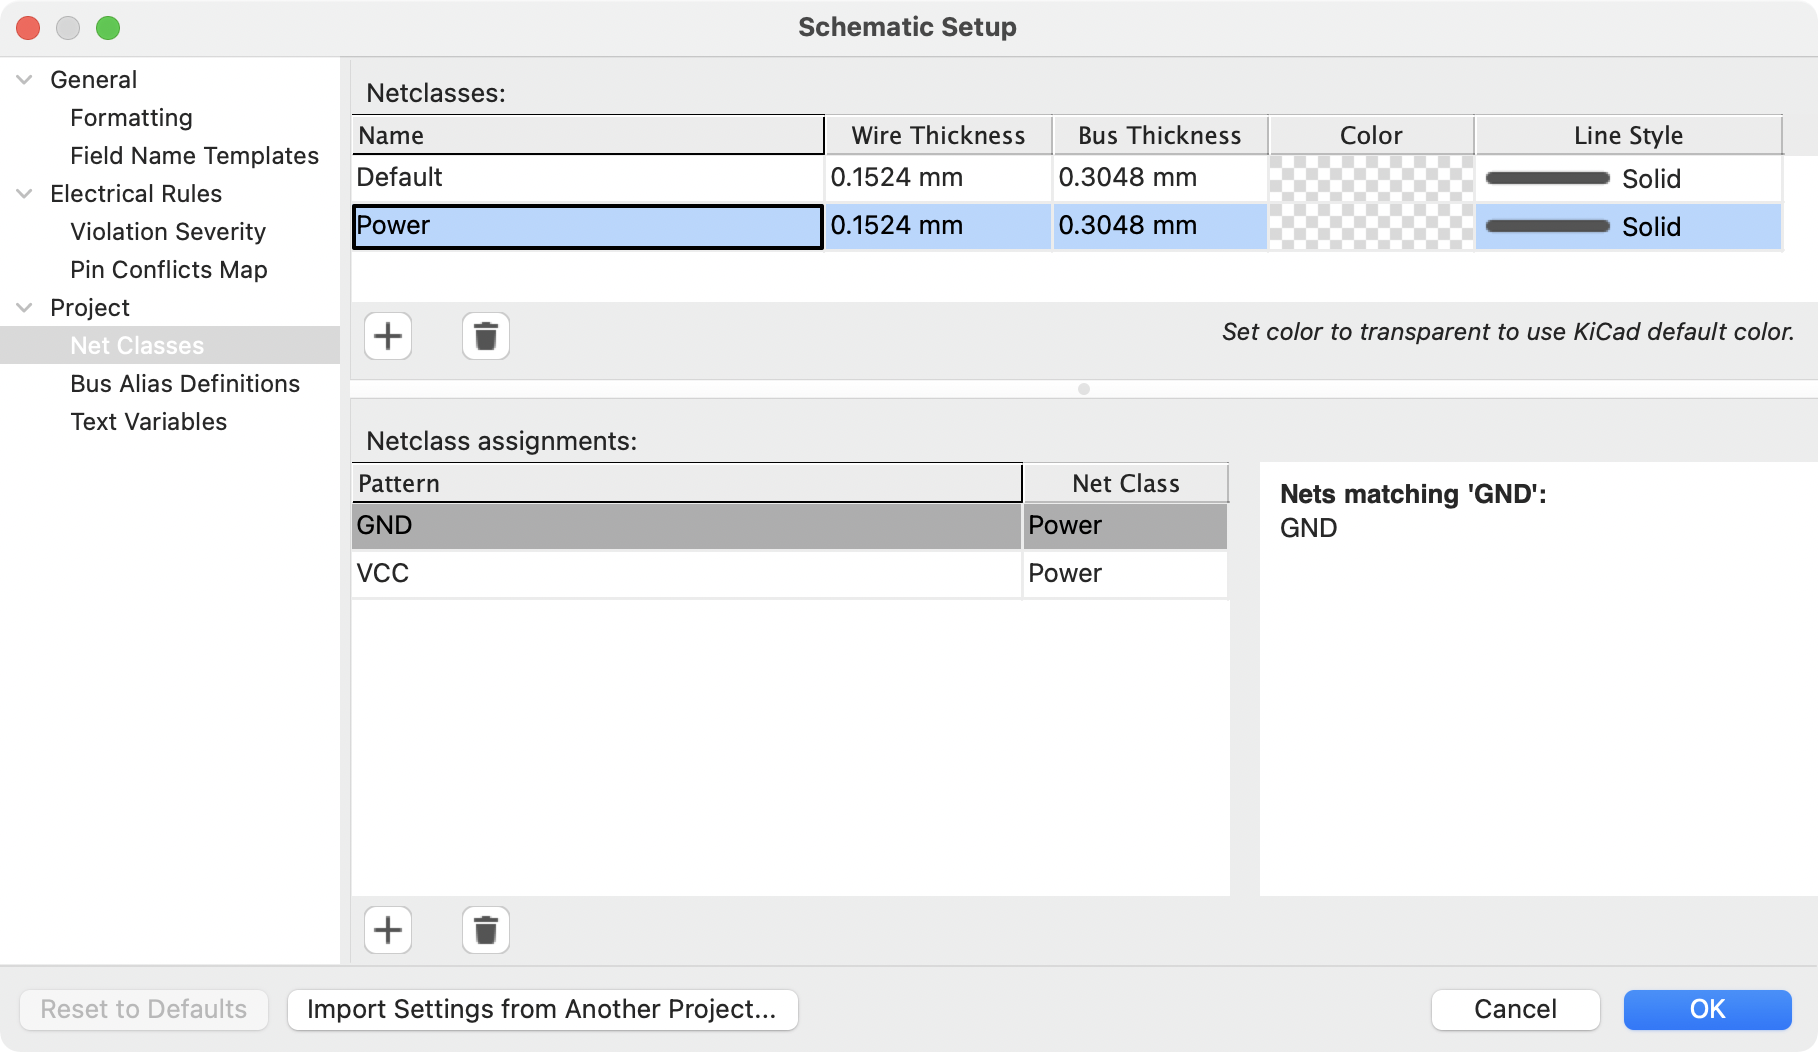
Task: Add a new netclass with the plus icon
Action: pyautogui.click(x=388, y=336)
